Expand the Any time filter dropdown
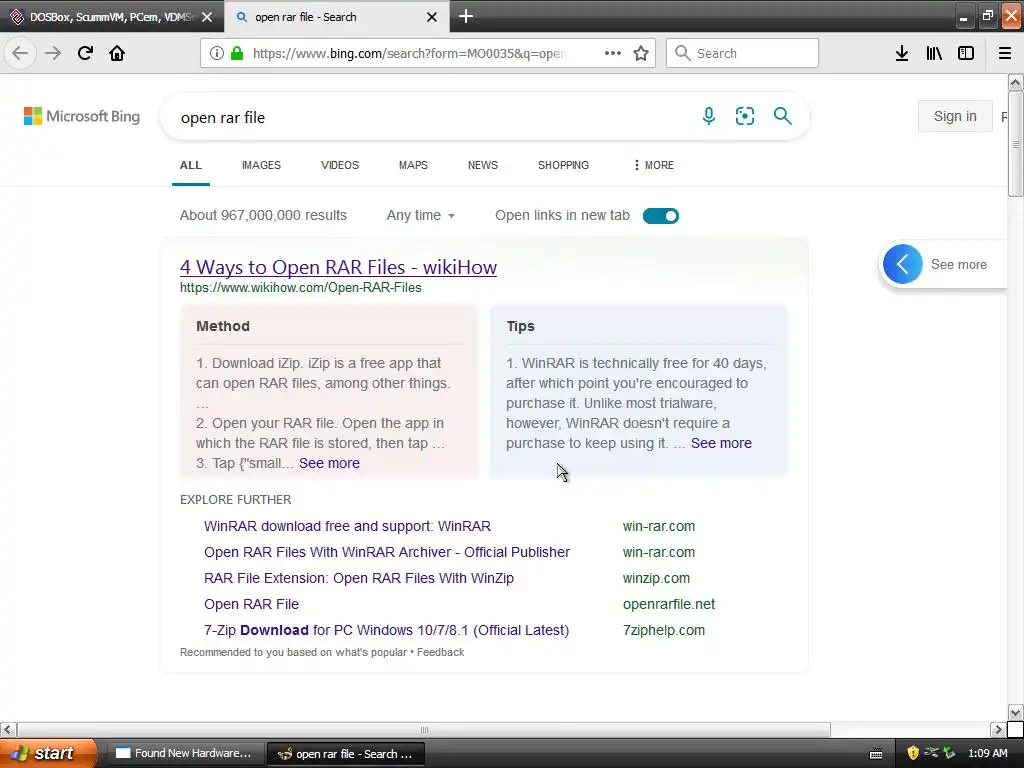This screenshot has width=1024, height=768. [420, 216]
